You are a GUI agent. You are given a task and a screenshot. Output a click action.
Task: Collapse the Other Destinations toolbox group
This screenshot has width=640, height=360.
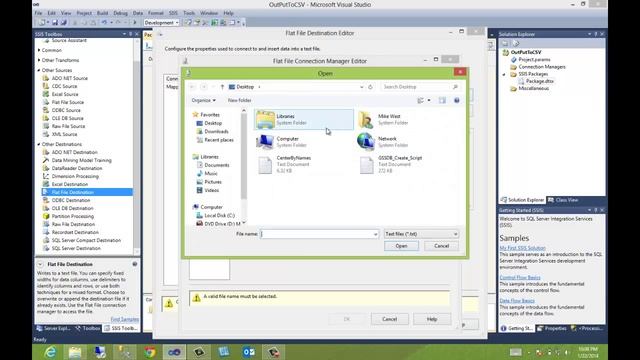click(39, 144)
